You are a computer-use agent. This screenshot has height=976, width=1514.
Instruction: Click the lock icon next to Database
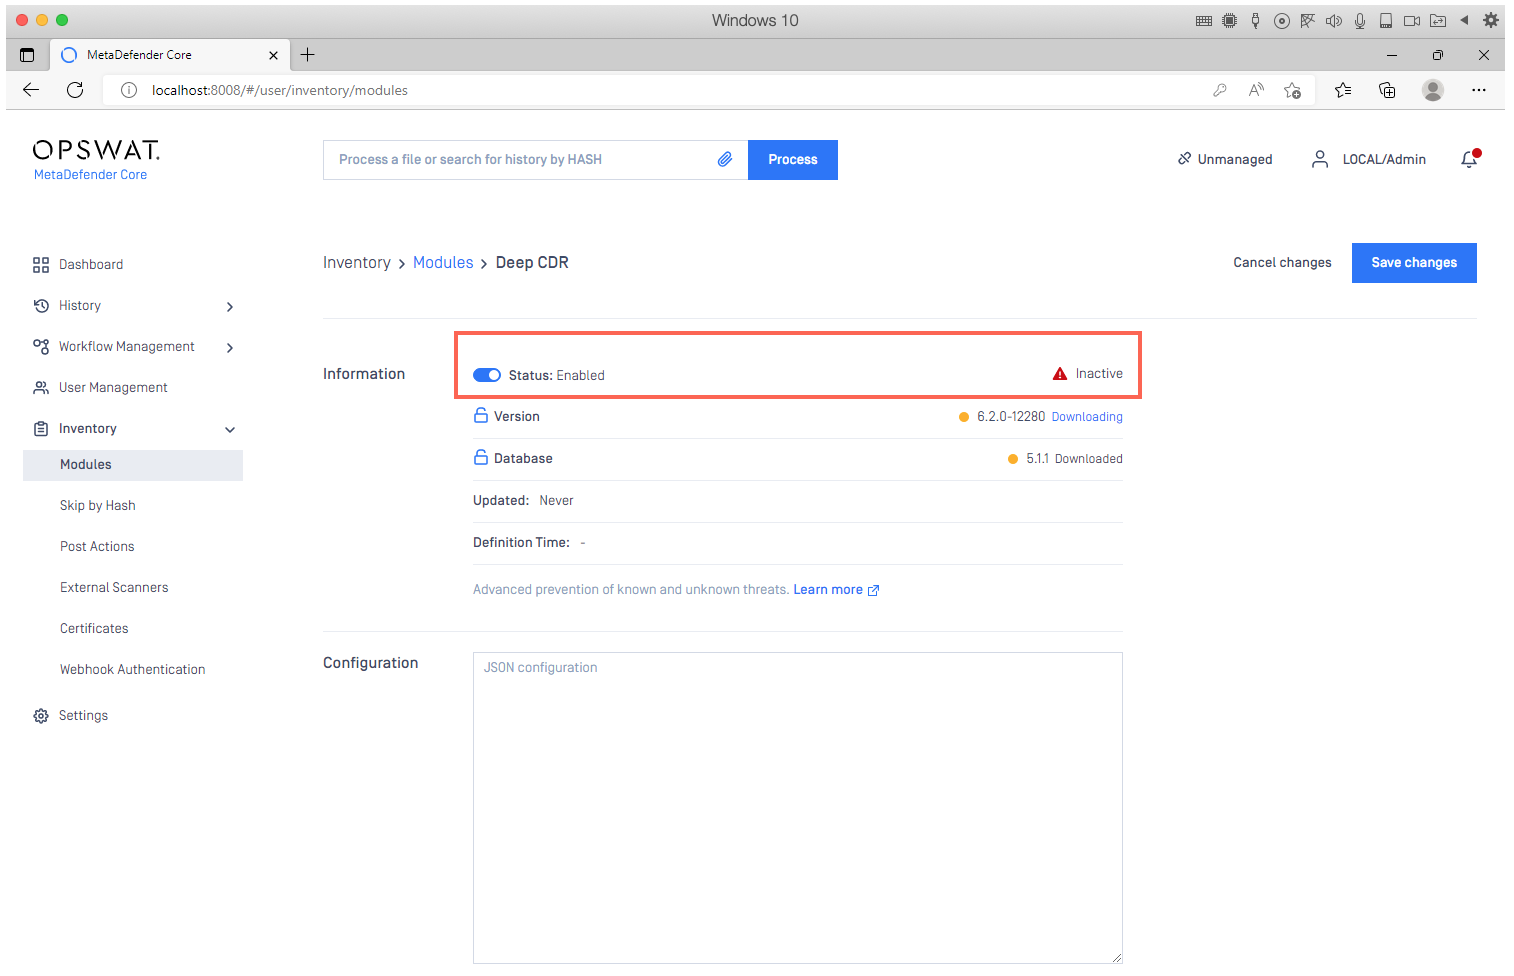(481, 457)
